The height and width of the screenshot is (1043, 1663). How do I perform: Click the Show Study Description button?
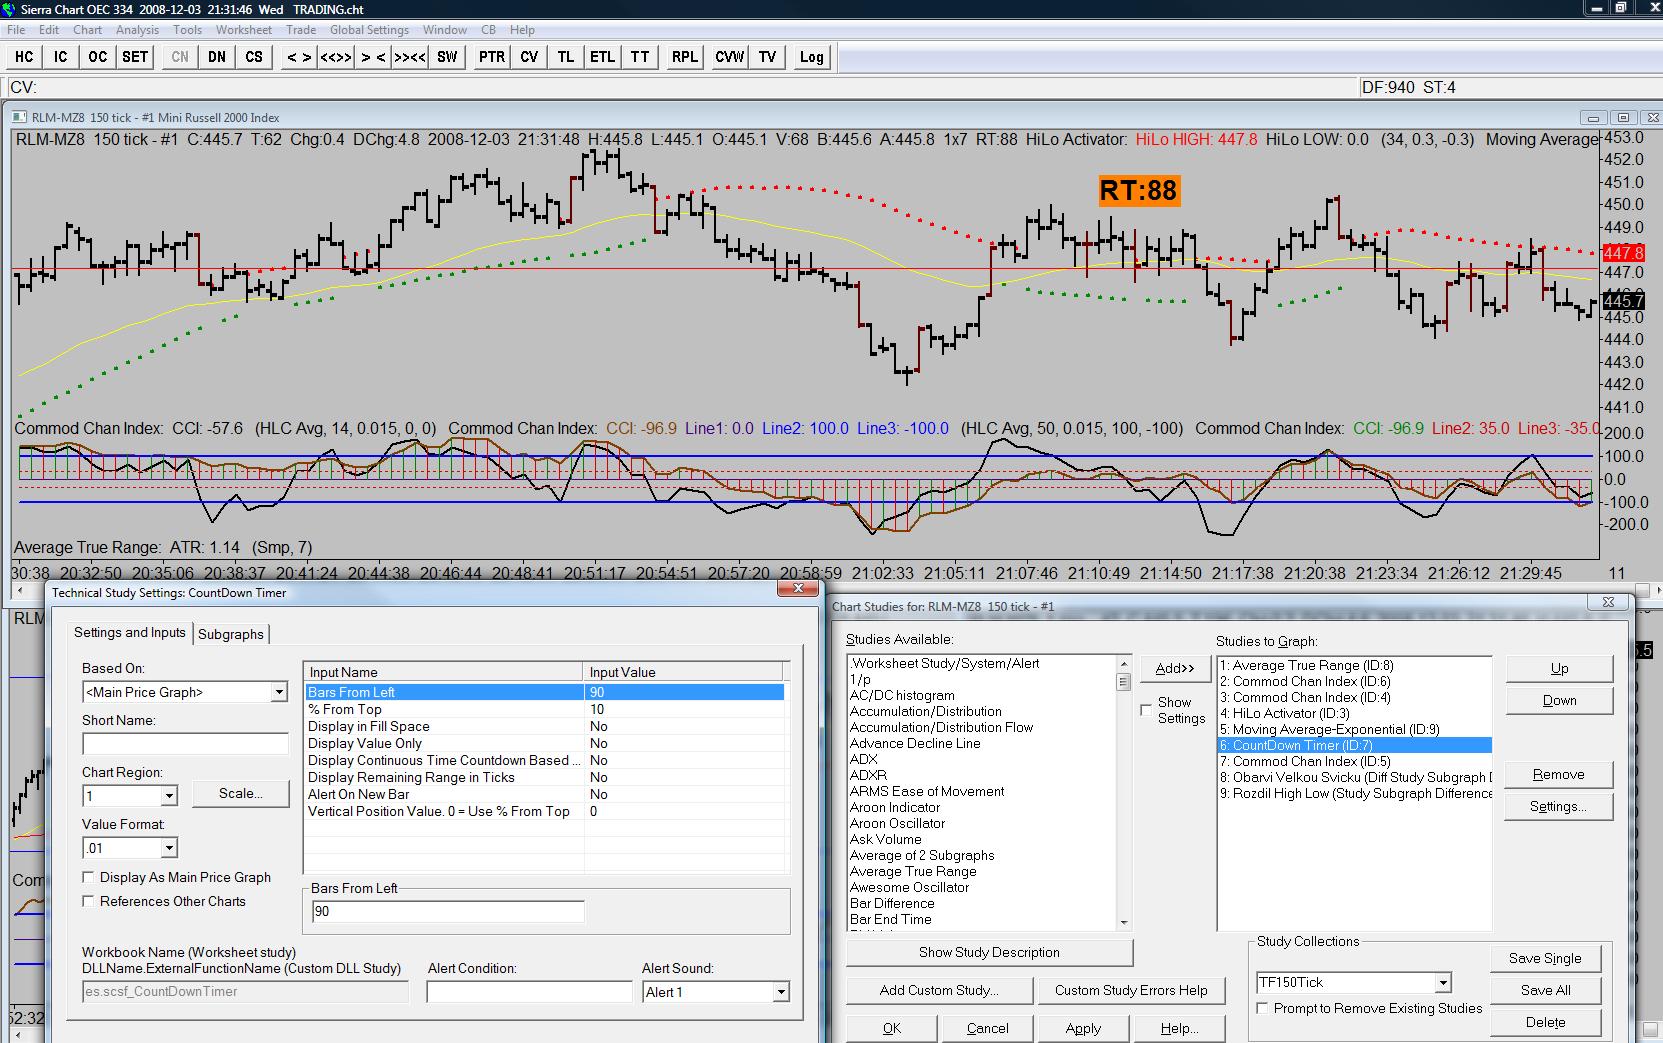click(x=989, y=952)
